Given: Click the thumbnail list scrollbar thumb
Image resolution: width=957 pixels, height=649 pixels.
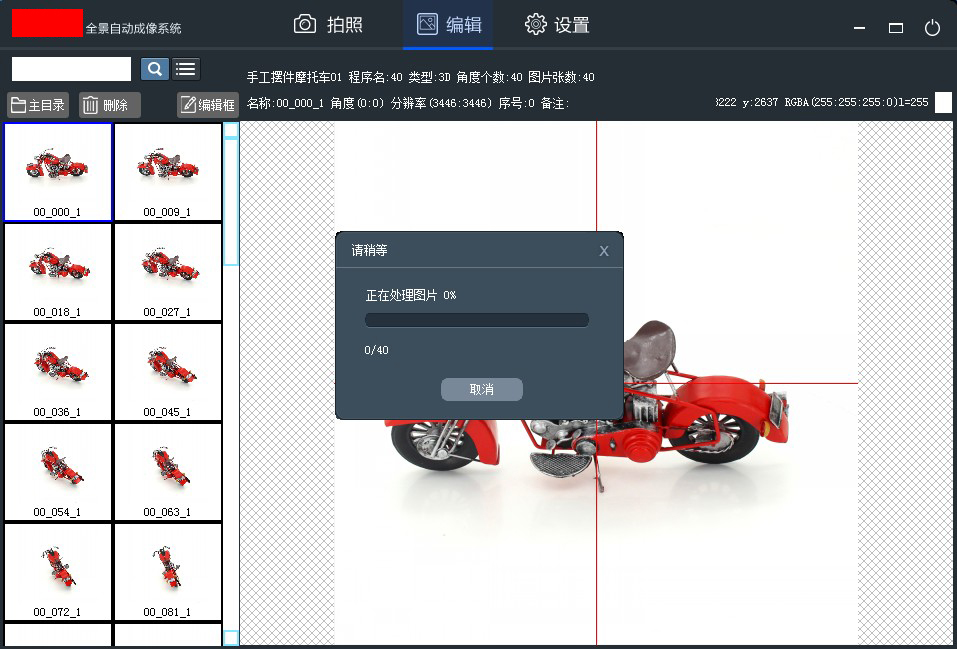Looking at the screenshot, I should 231,201.
